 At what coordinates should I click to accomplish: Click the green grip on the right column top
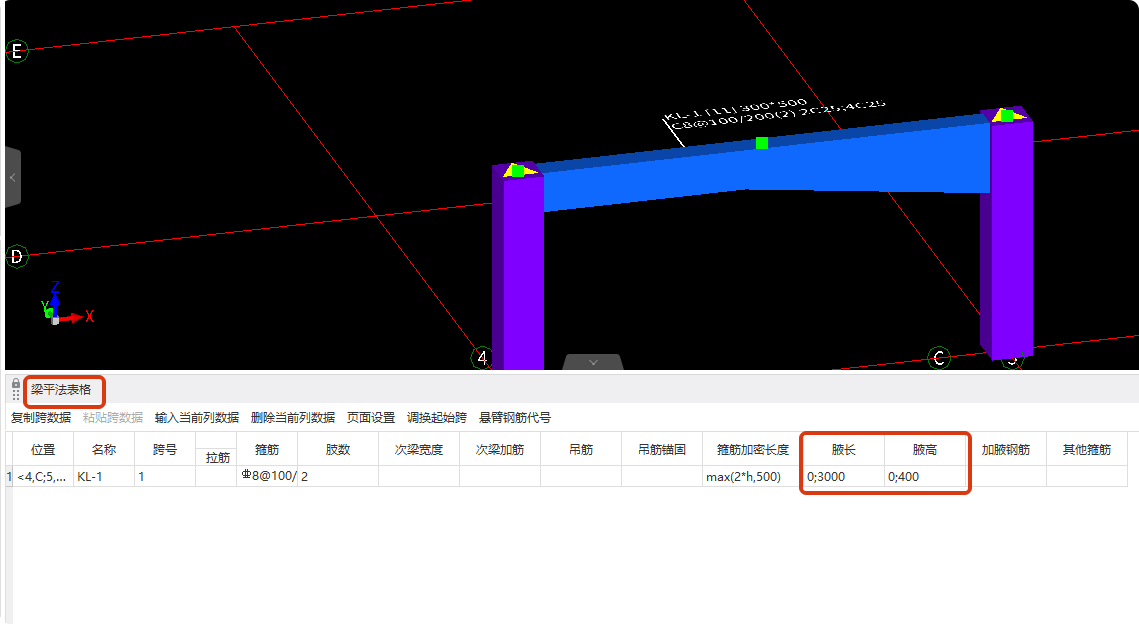coord(1006,115)
